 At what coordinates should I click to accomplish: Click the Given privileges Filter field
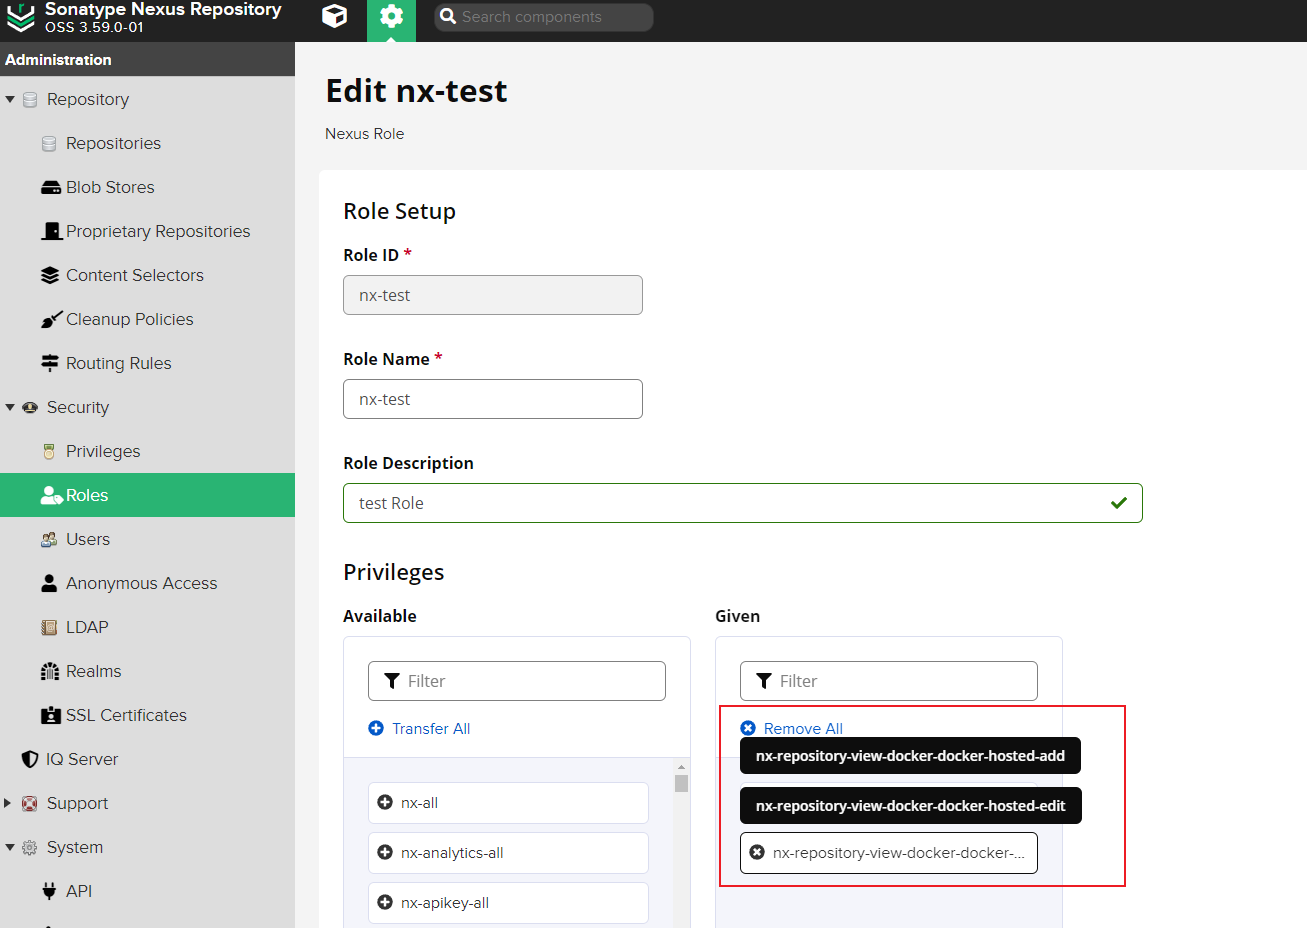(x=889, y=681)
